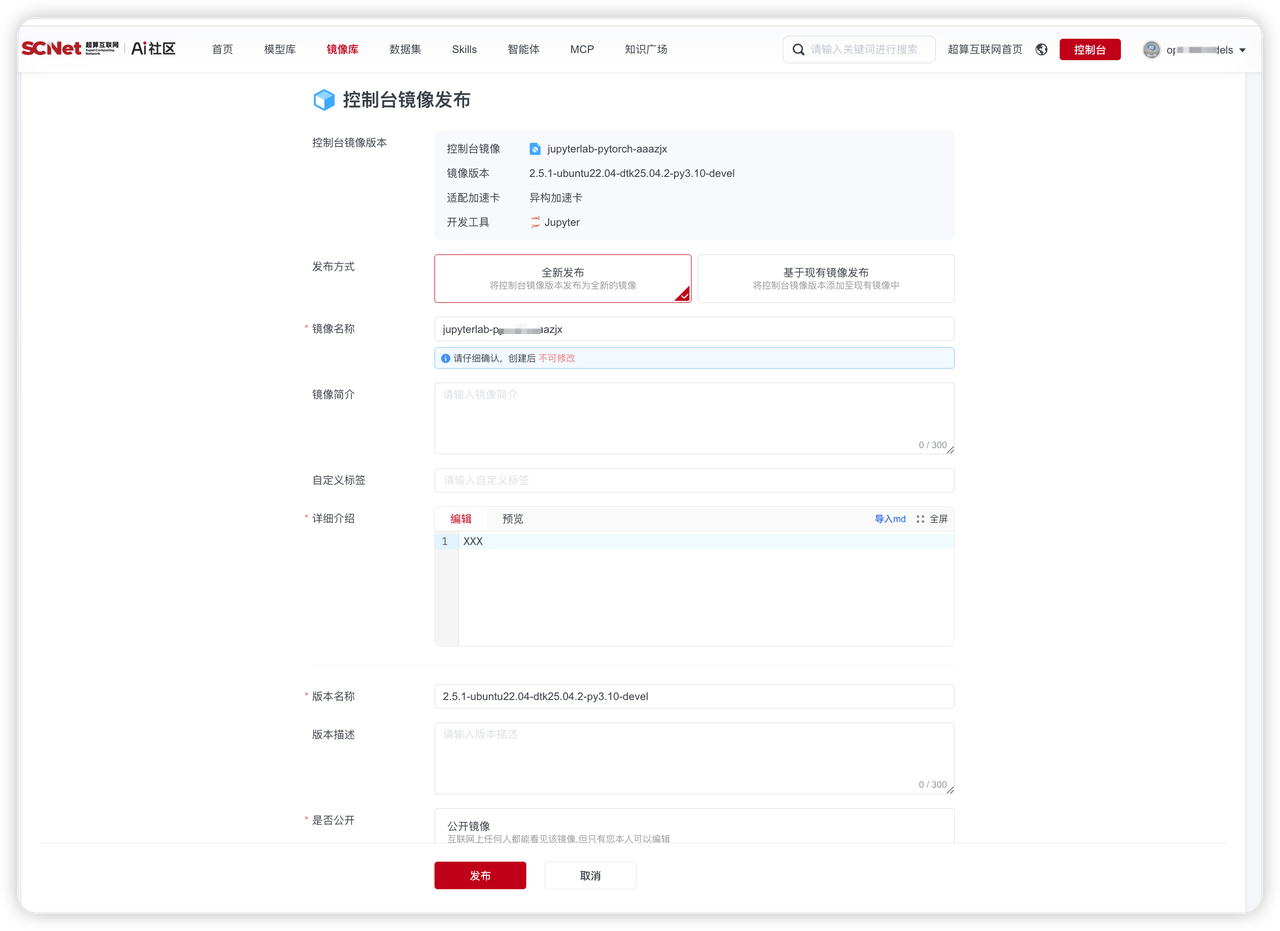The width and height of the screenshot is (1280, 931).
Task: Click the 取消 button
Action: coord(590,875)
